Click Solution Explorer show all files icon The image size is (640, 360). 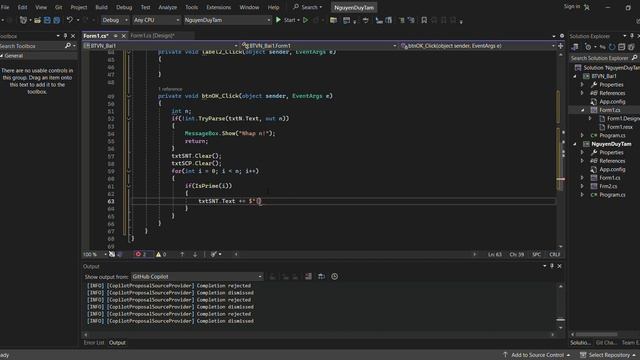(x=631, y=47)
